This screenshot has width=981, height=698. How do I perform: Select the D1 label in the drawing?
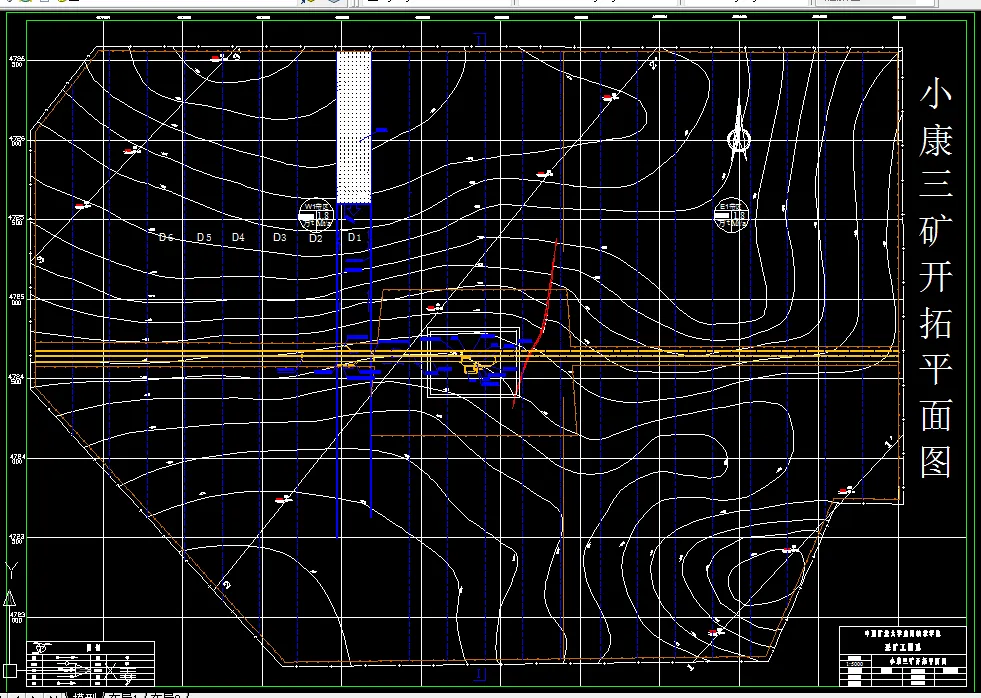[x=355, y=237]
